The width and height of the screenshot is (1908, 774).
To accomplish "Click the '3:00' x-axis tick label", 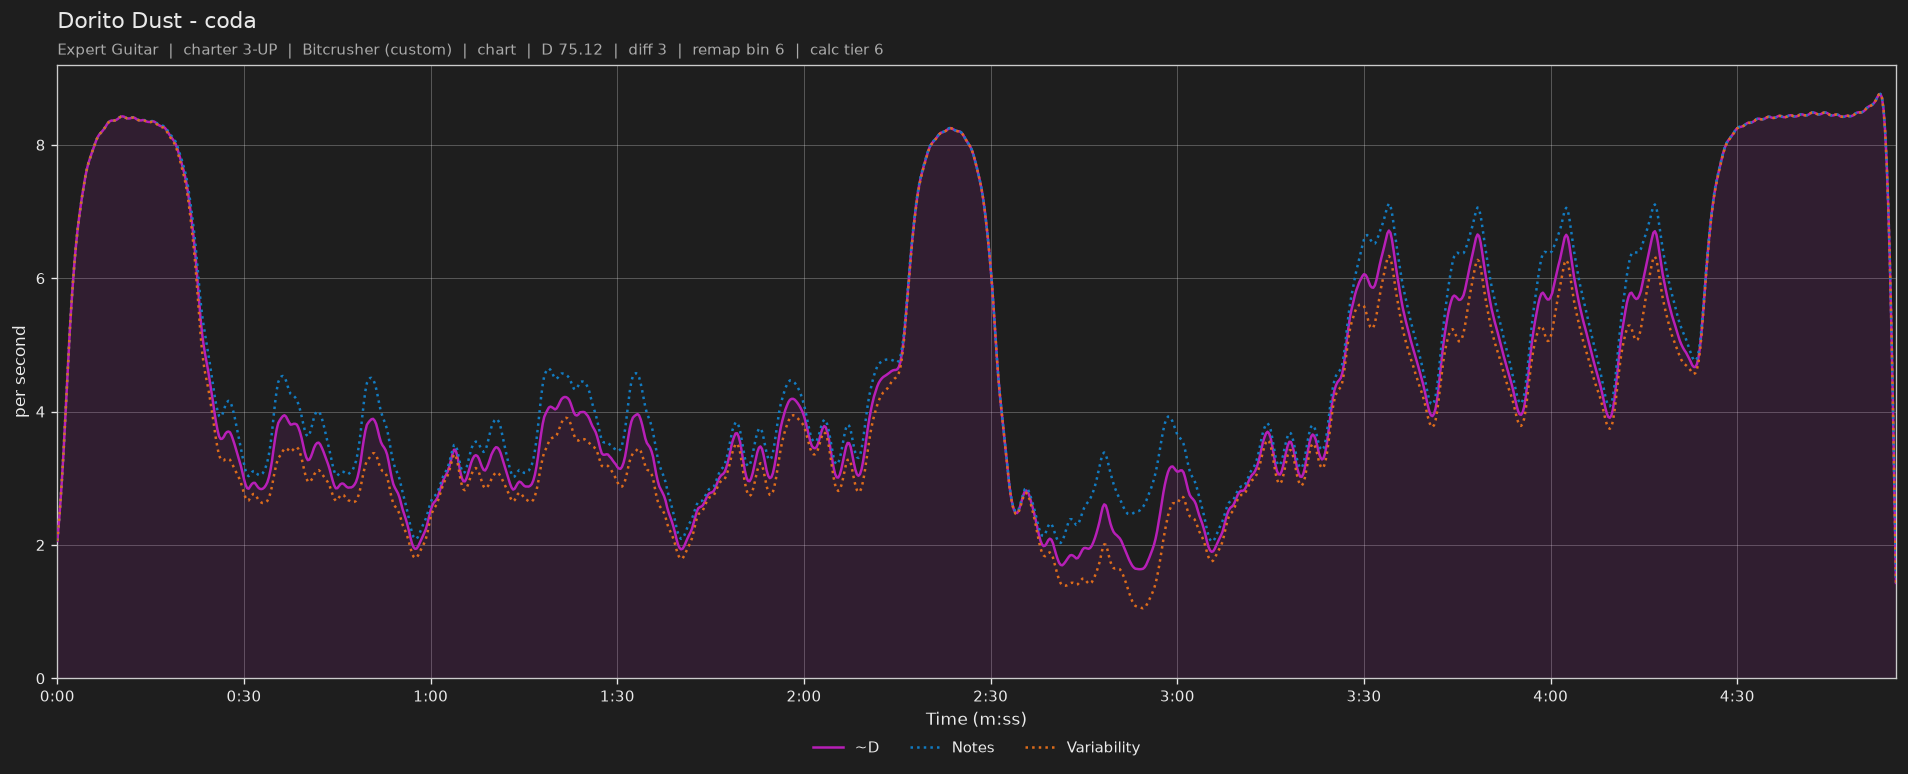I will pyautogui.click(x=1177, y=696).
